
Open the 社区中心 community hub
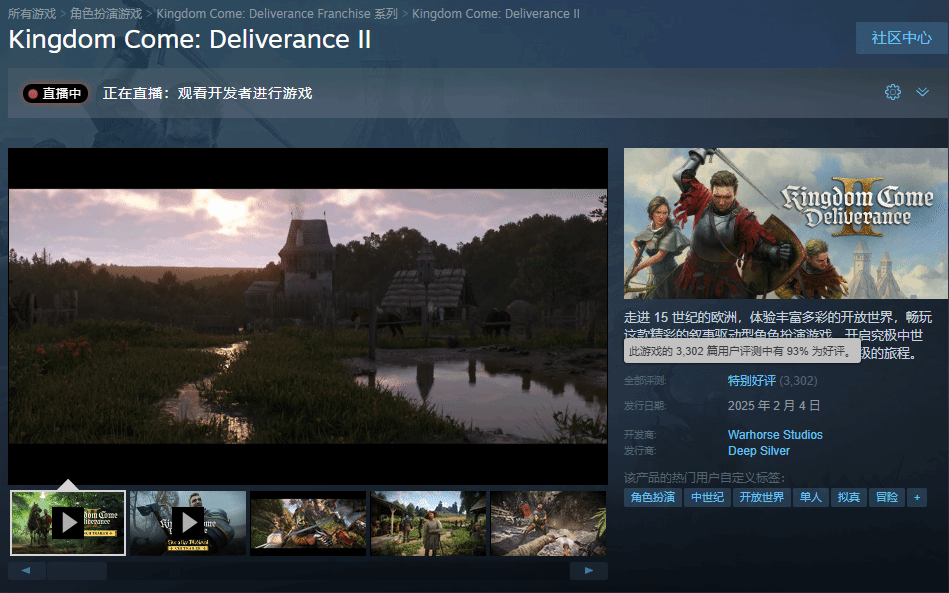[x=902, y=38]
